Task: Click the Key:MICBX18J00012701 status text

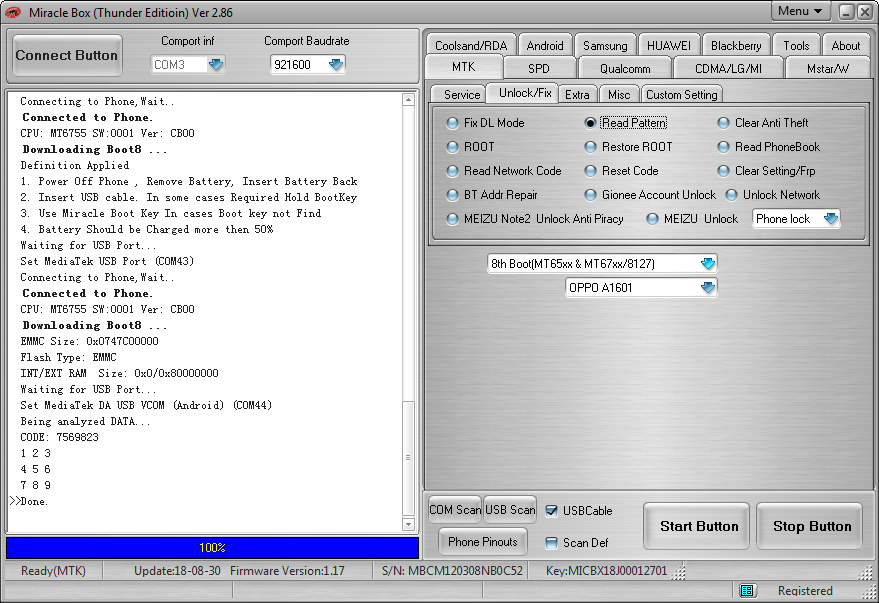Action: click(x=607, y=570)
